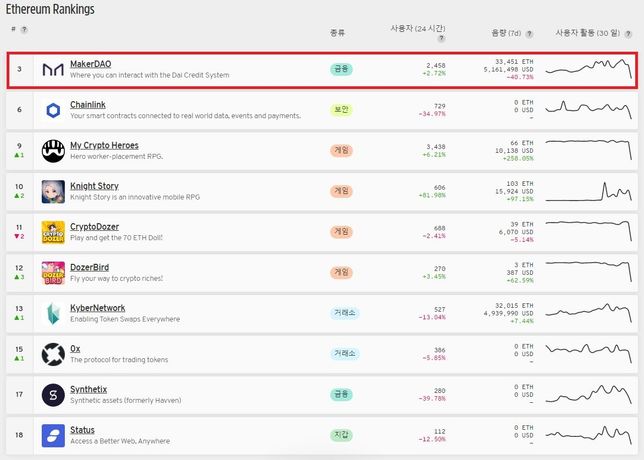Click the Status app logo icon
Viewport: 644px width, 460px height.
53,436
